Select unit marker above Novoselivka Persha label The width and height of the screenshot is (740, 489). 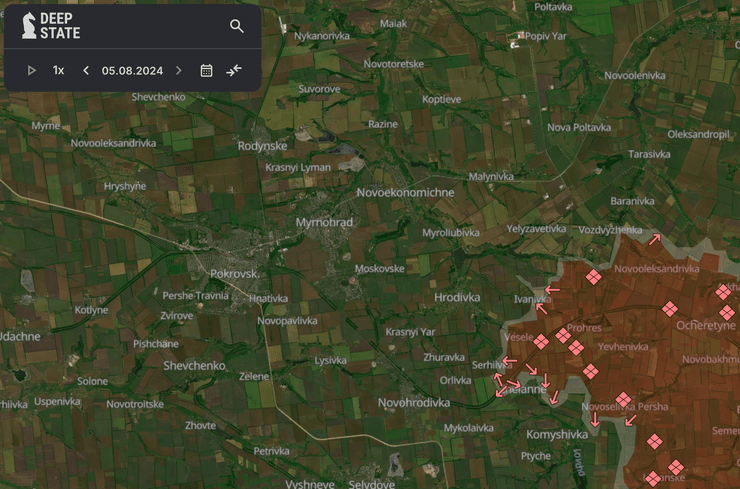pyautogui.click(x=623, y=400)
